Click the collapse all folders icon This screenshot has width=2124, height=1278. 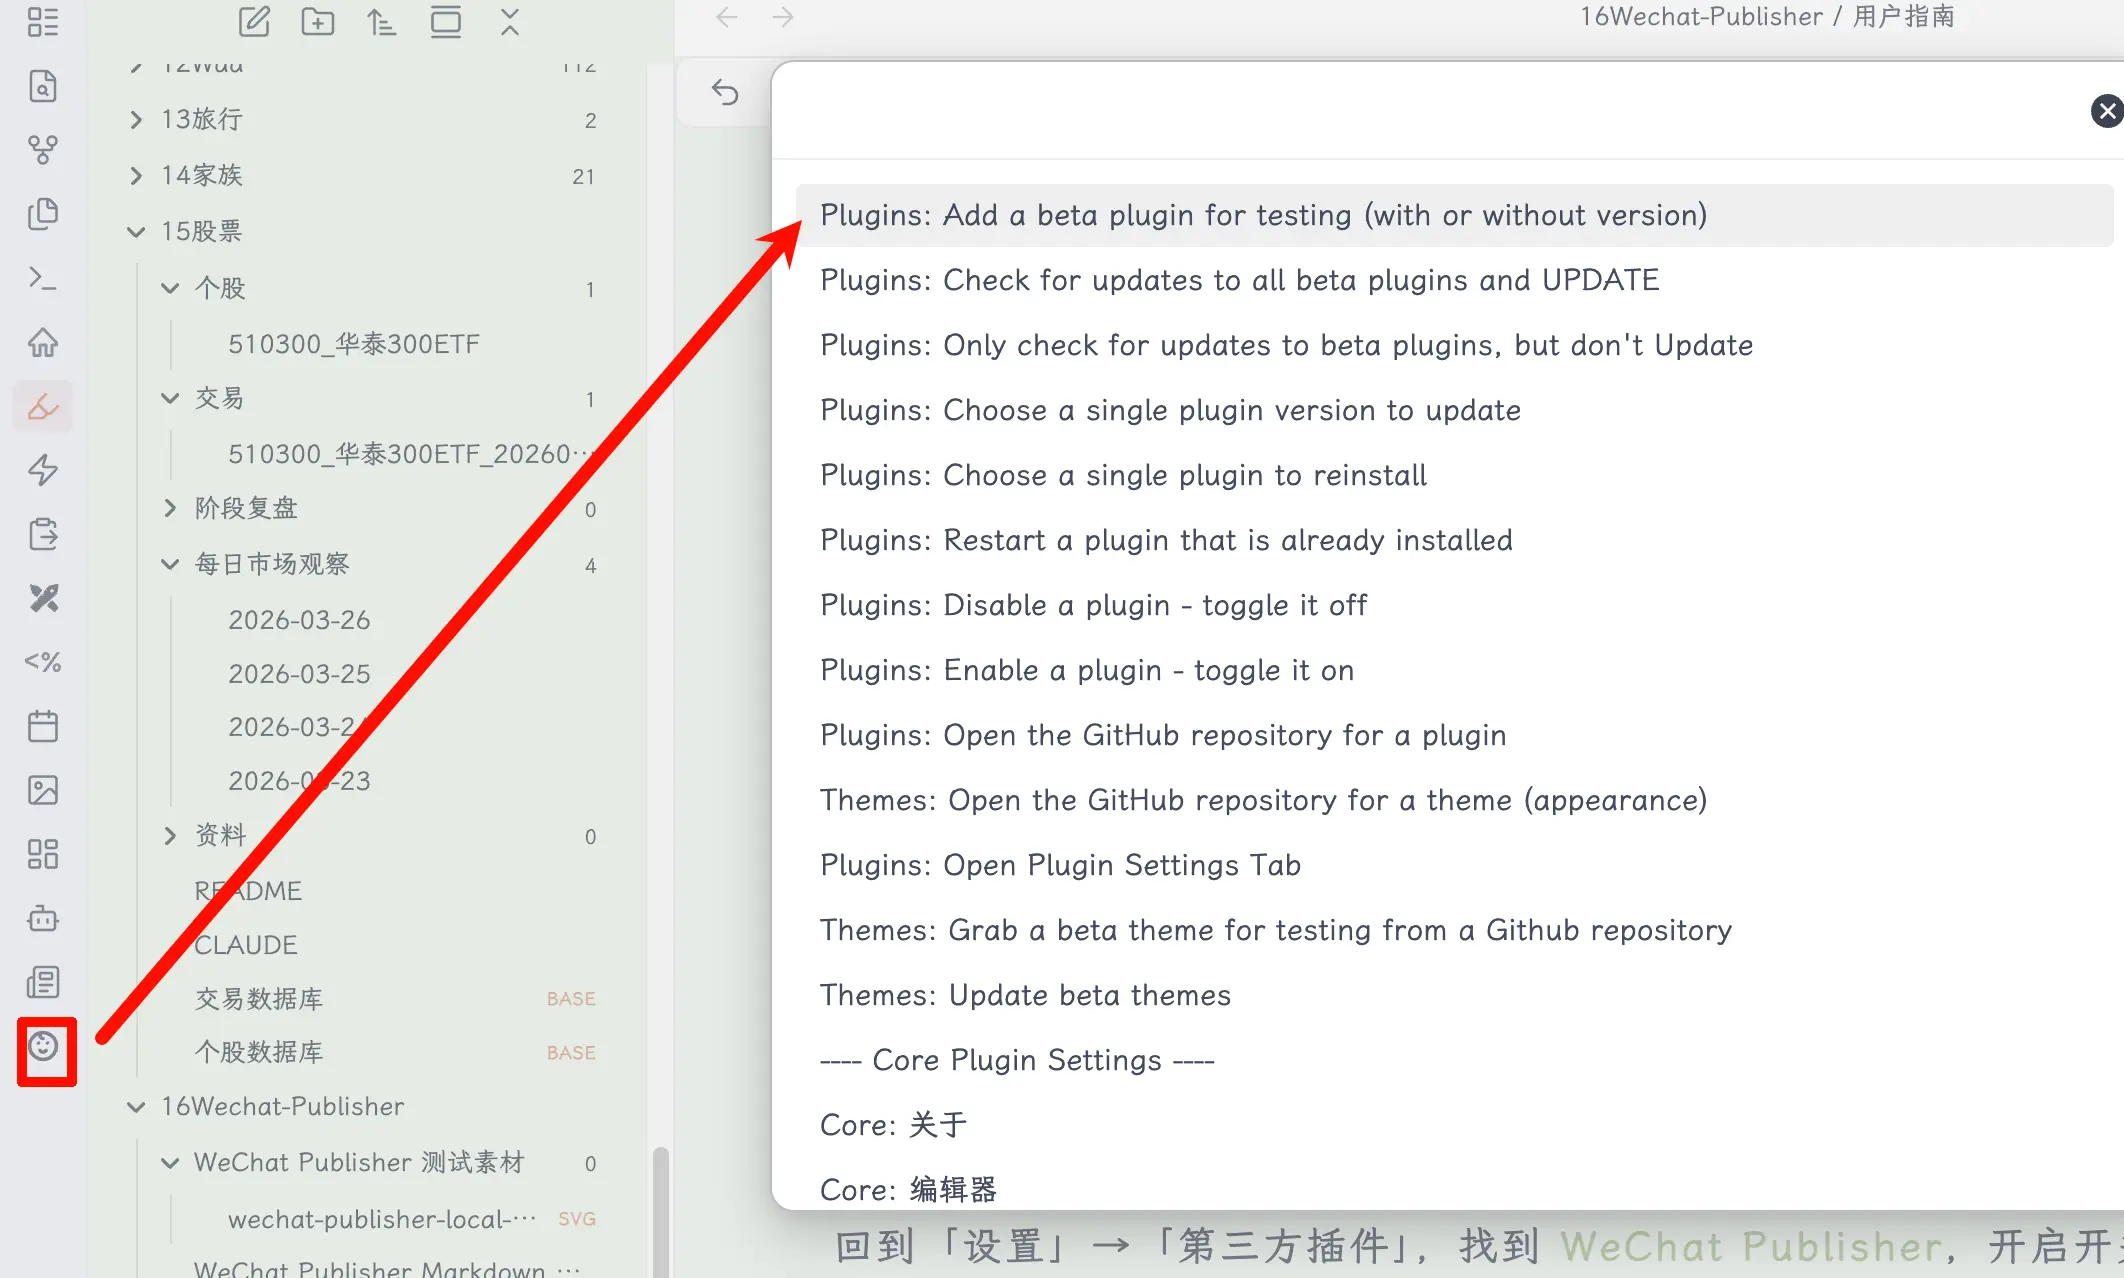coord(510,21)
